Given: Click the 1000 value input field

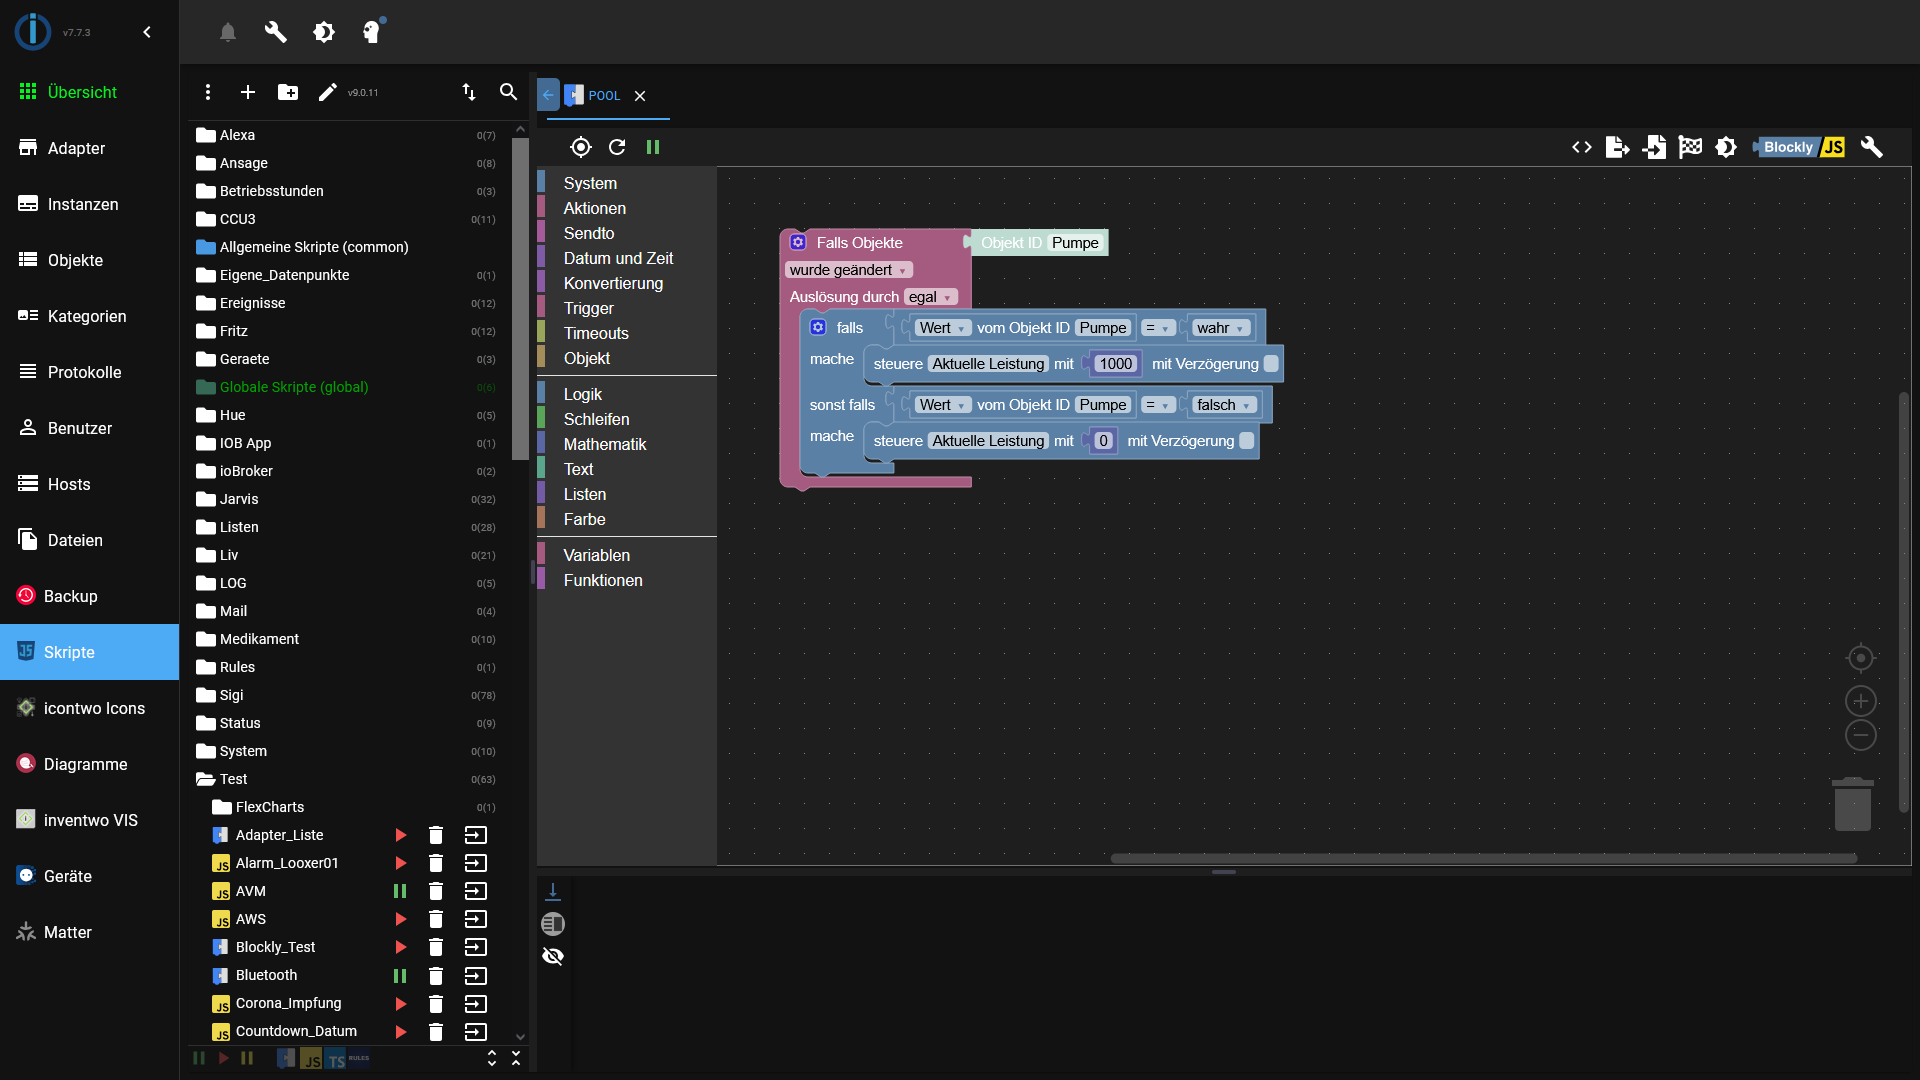Looking at the screenshot, I should 1115,364.
